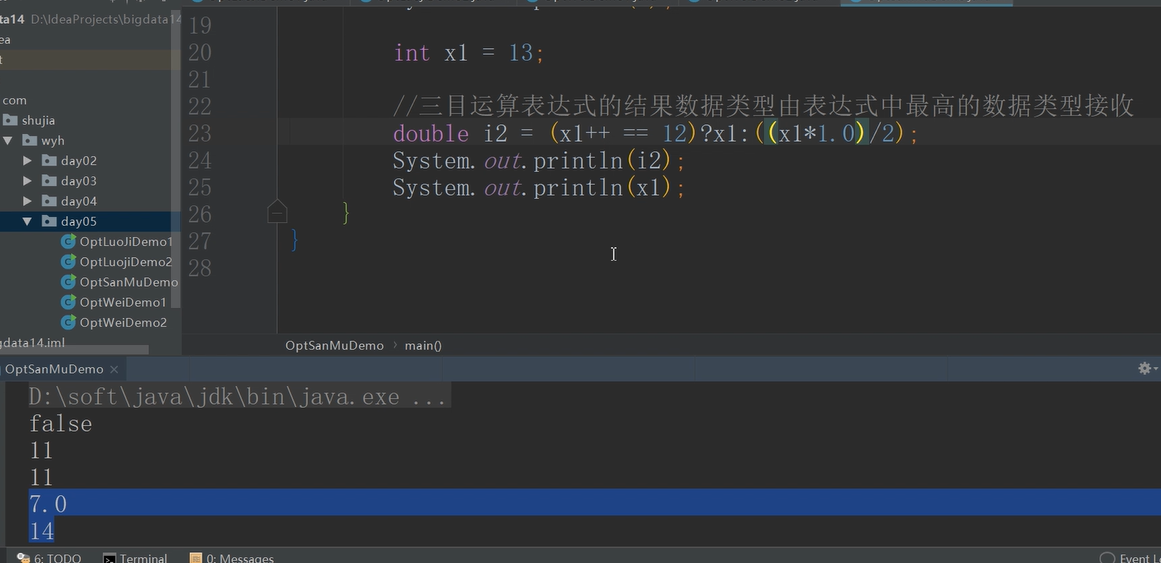Viewport: 1161px width, 563px height.
Task: Select the day04 folder
Action: click(78, 201)
